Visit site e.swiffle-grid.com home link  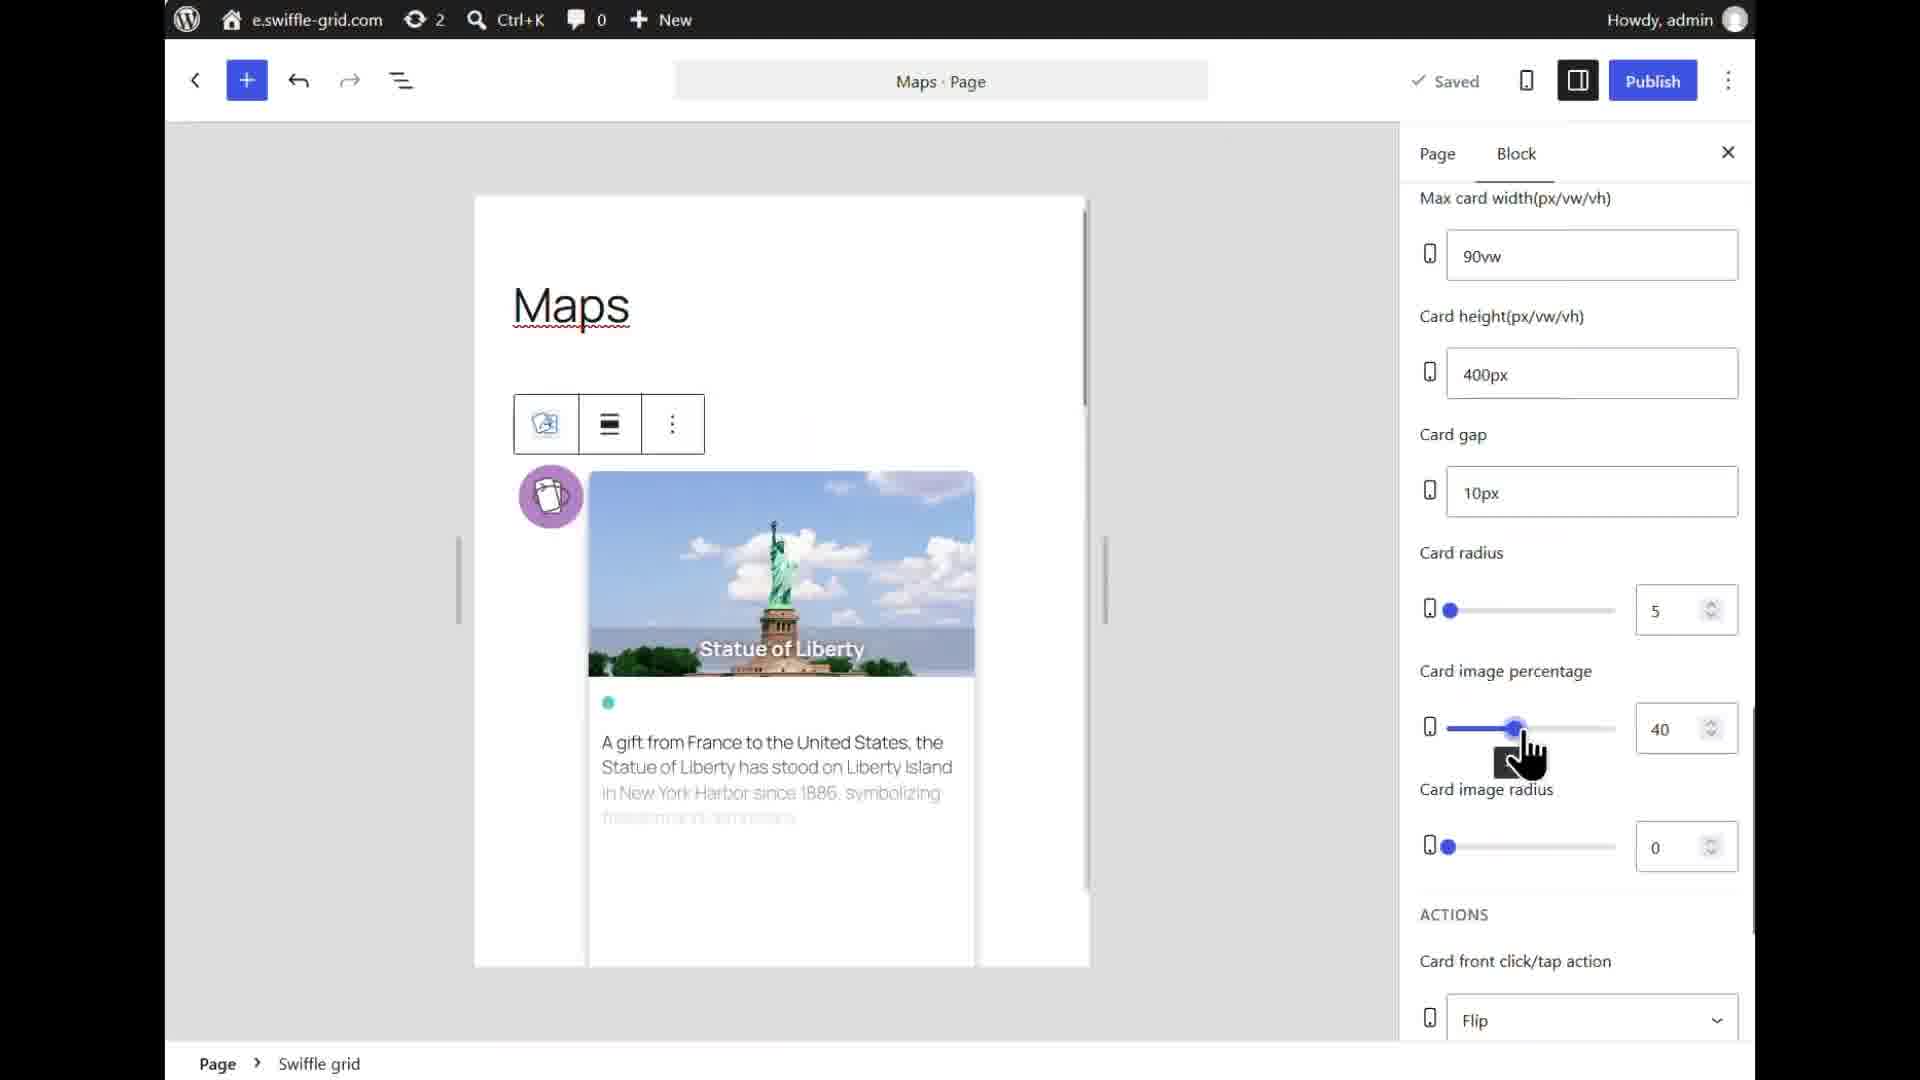[302, 19]
